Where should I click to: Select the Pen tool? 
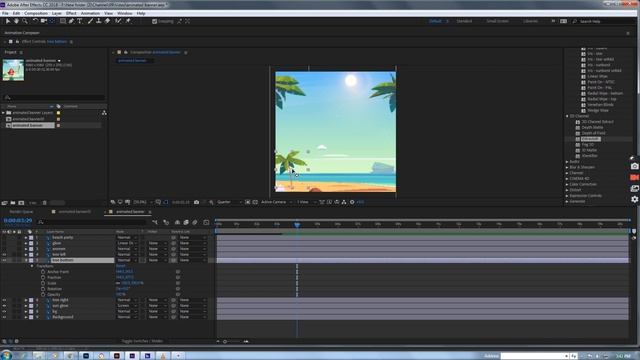click(x=71, y=21)
